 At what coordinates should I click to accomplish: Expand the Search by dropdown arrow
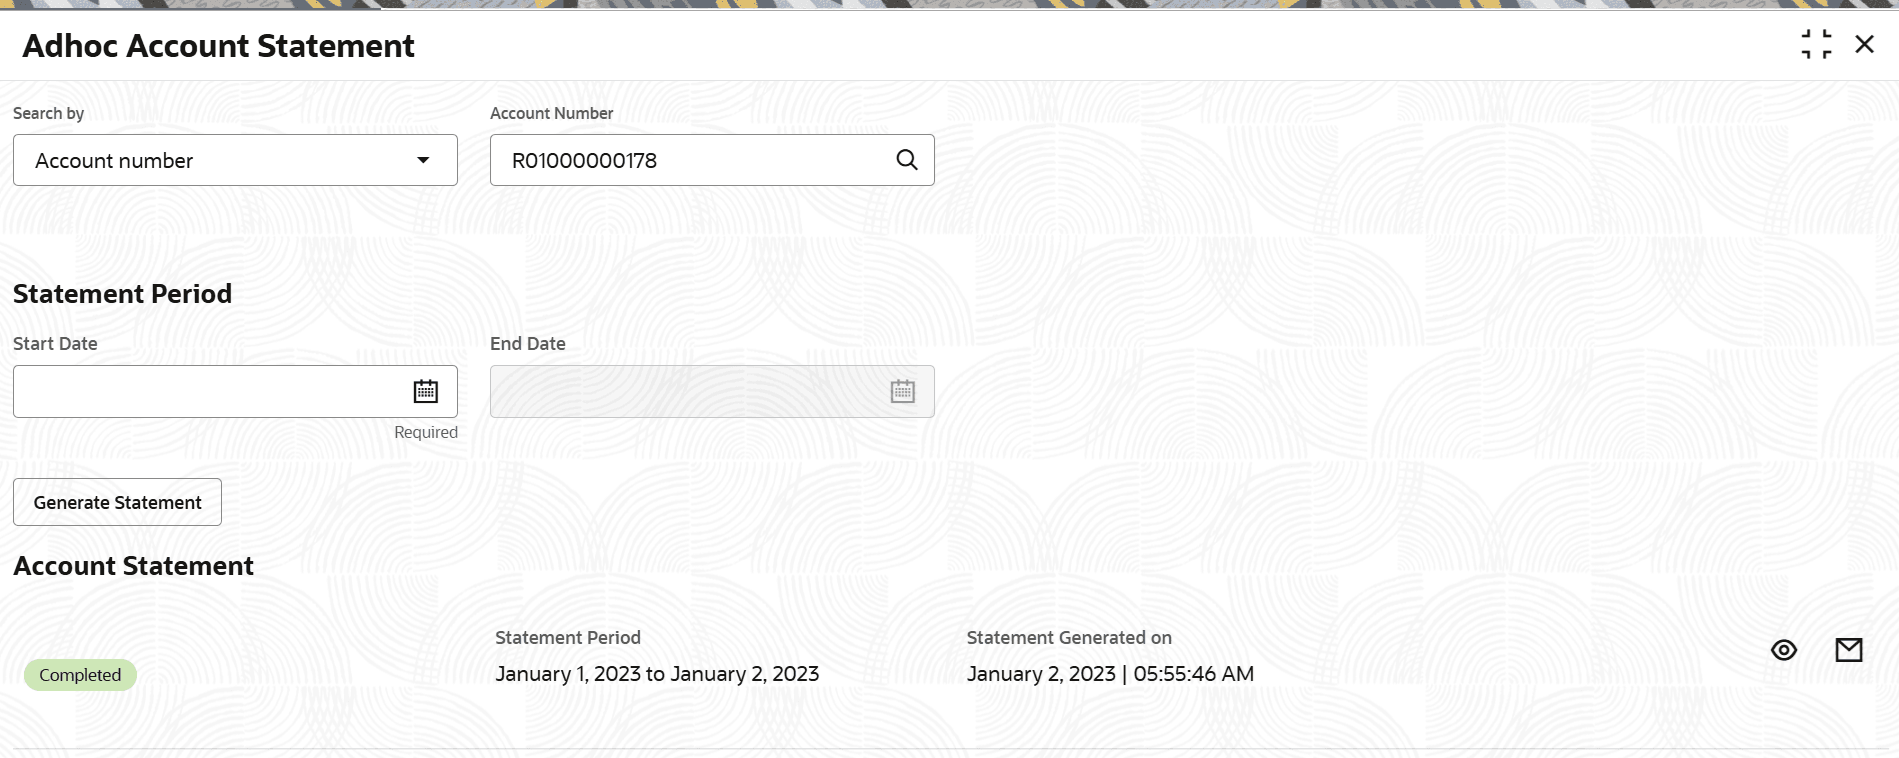[423, 160]
